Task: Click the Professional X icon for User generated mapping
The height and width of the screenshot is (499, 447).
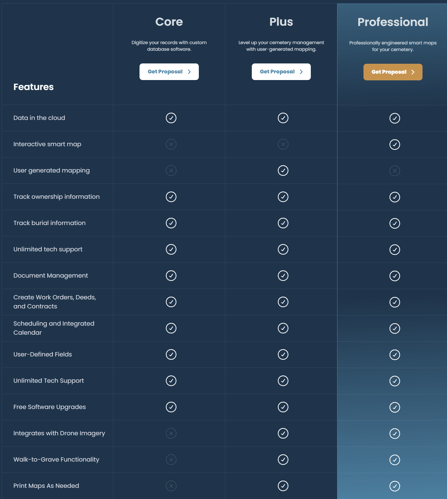Action: [x=395, y=171]
